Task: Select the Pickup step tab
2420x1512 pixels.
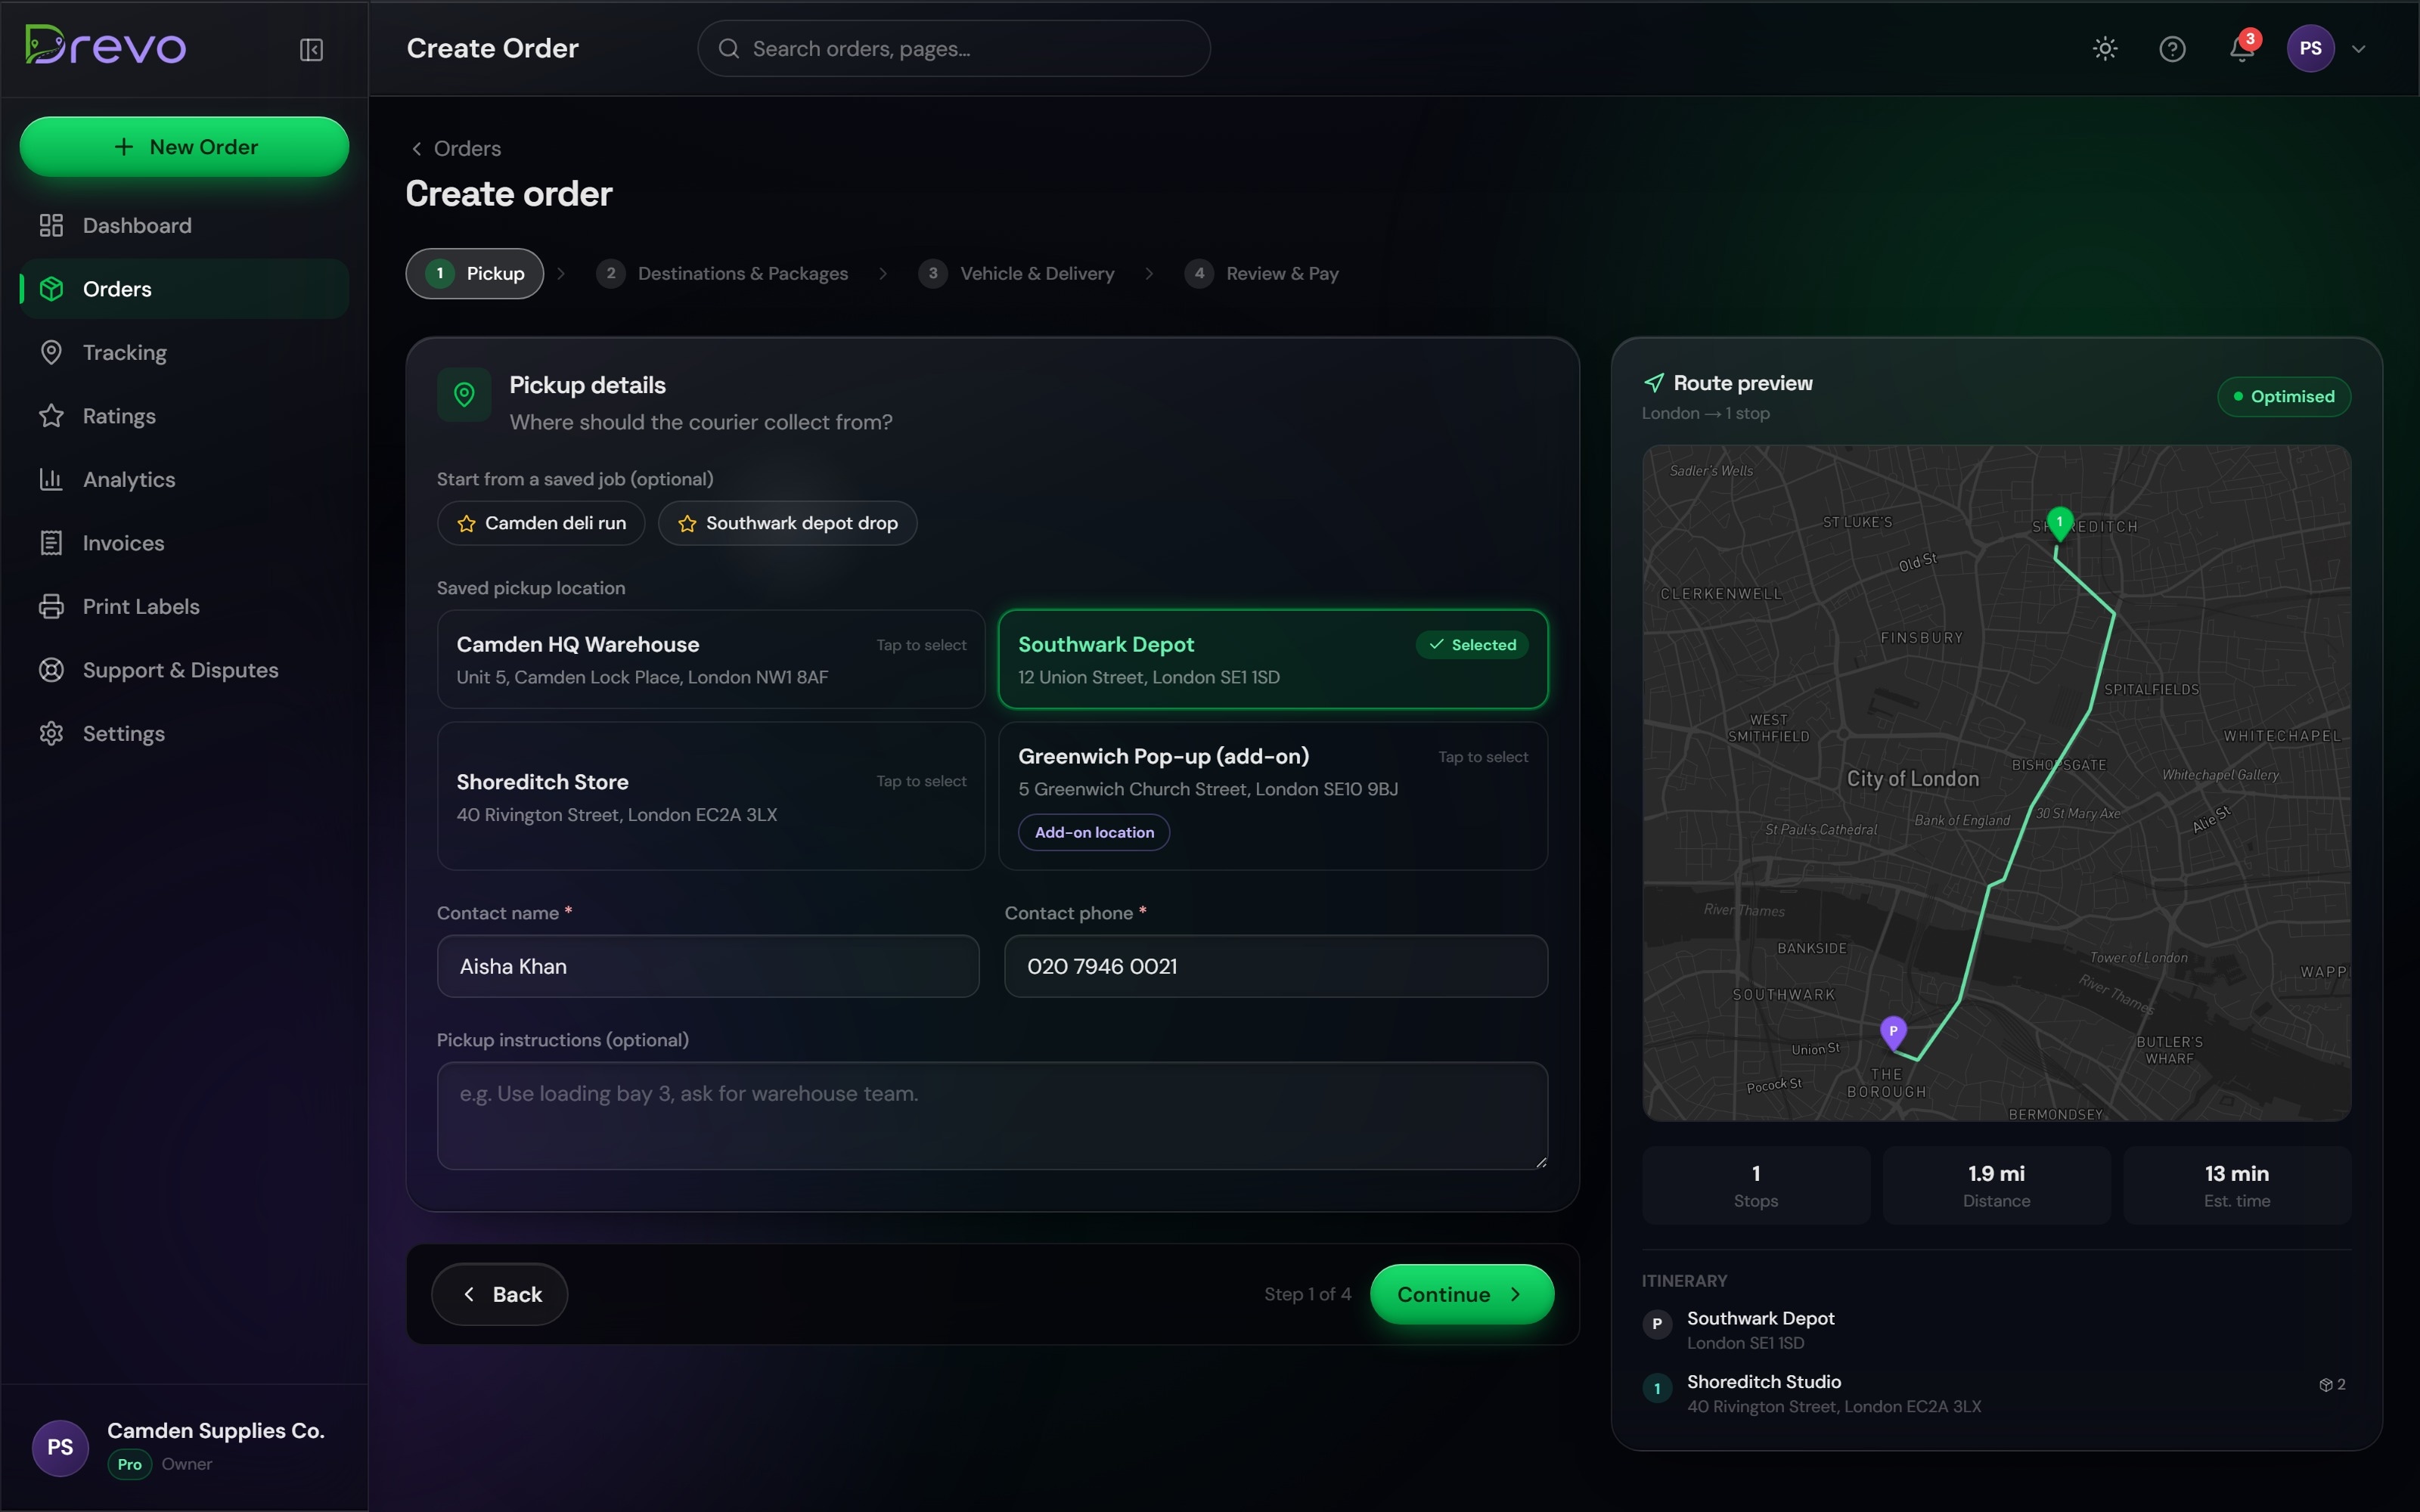Action: (x=474, y=273)
